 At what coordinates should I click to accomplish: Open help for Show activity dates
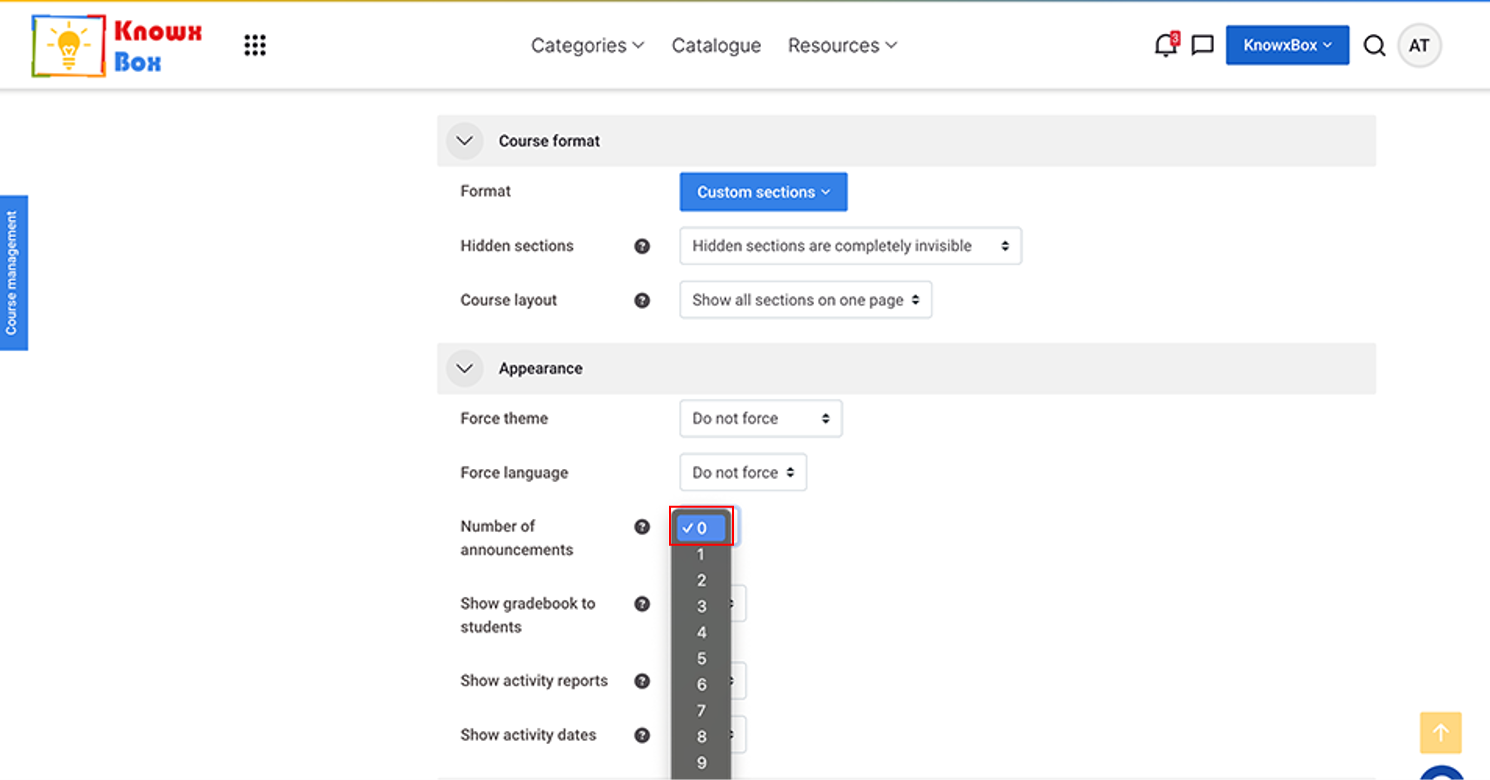pos(642,735)
